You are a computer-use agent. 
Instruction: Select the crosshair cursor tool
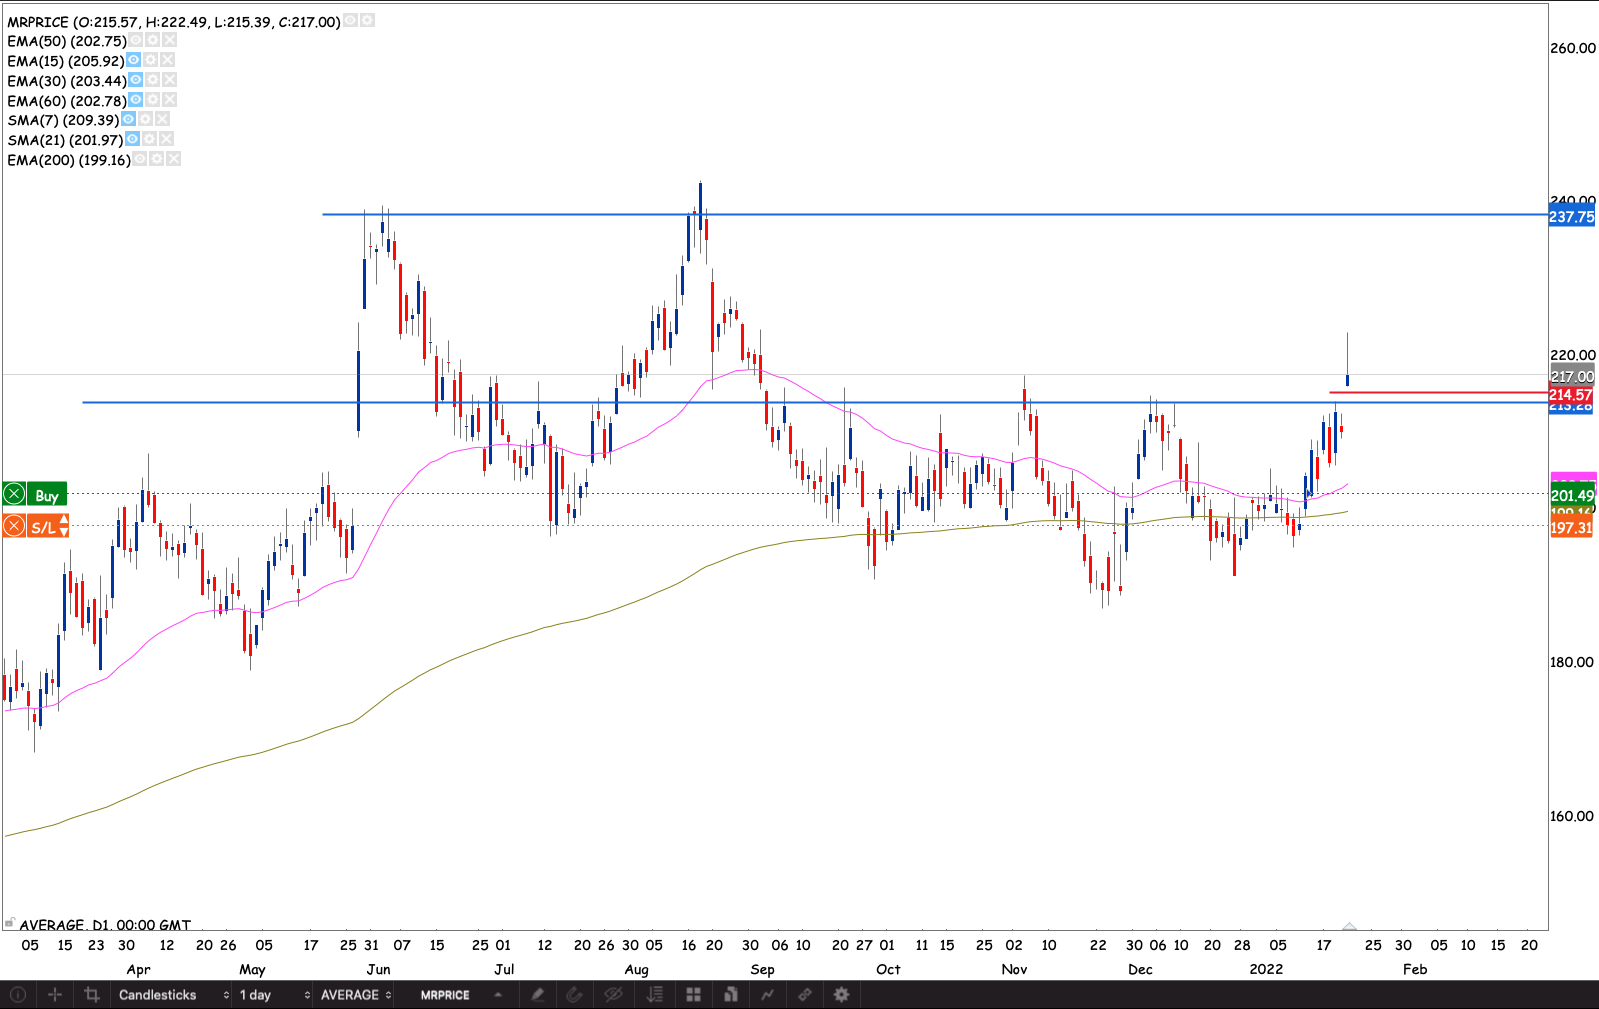[x=55, y=994]
